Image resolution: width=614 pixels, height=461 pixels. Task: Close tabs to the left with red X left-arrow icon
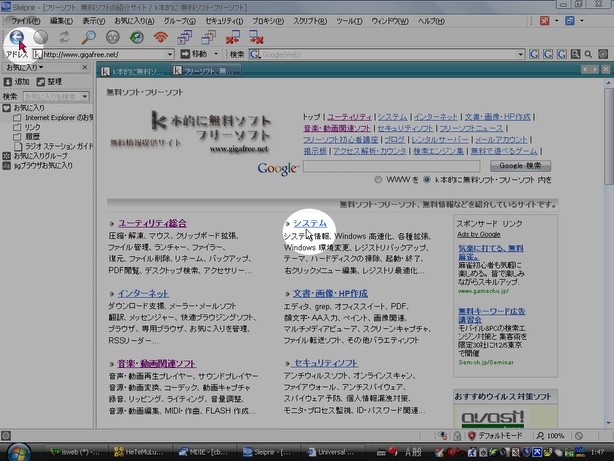click(x=233, y=37)
